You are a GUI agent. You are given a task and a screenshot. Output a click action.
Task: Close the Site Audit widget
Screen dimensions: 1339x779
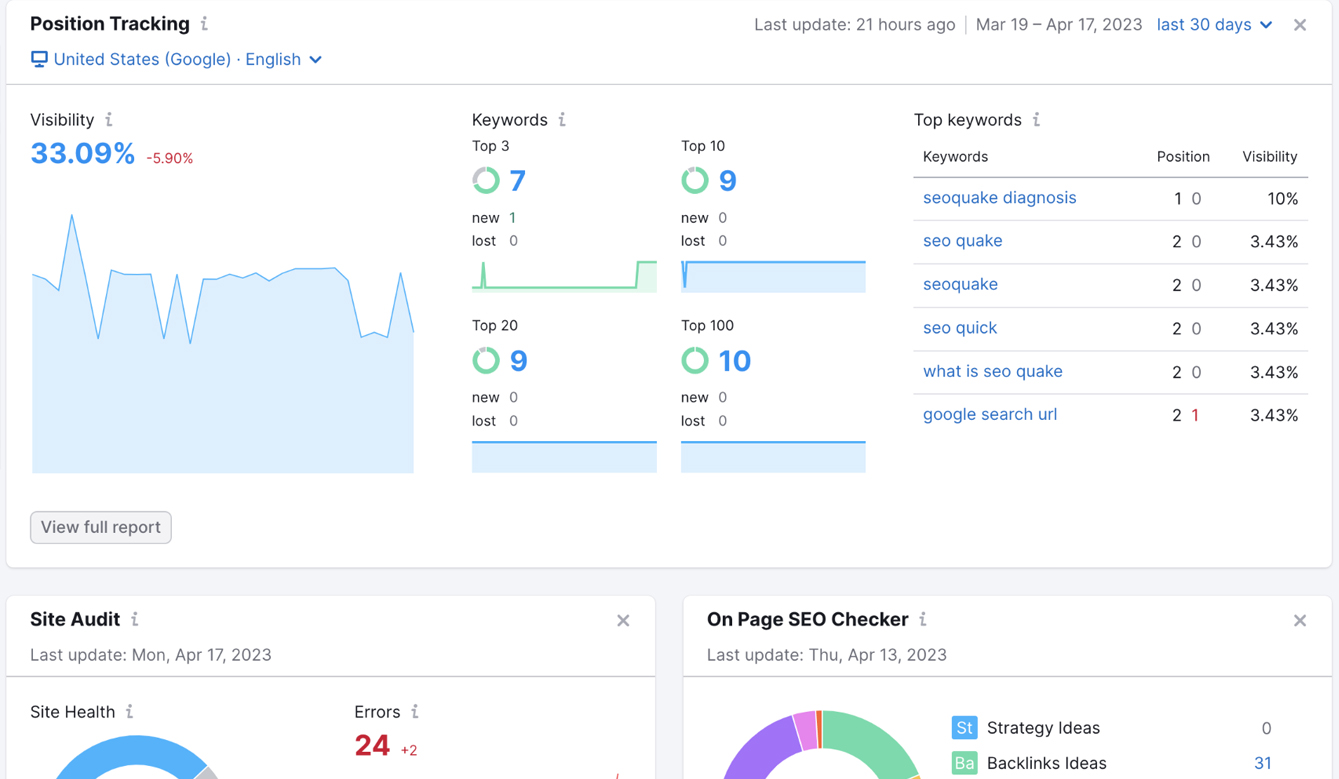click(x=623, y=621)
